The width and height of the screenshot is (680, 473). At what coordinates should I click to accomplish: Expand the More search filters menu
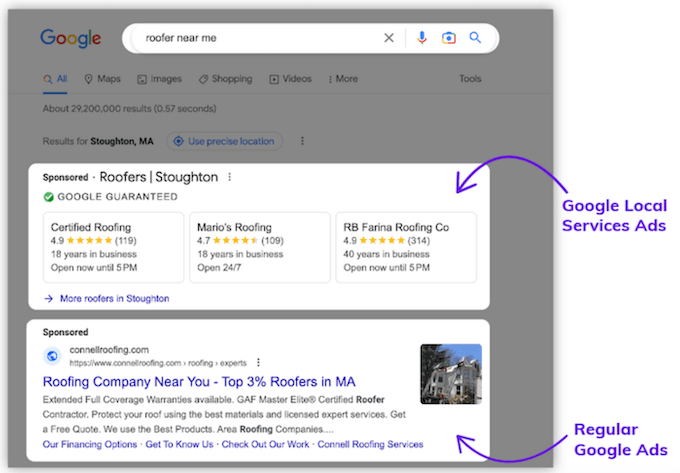click(342, 79)
